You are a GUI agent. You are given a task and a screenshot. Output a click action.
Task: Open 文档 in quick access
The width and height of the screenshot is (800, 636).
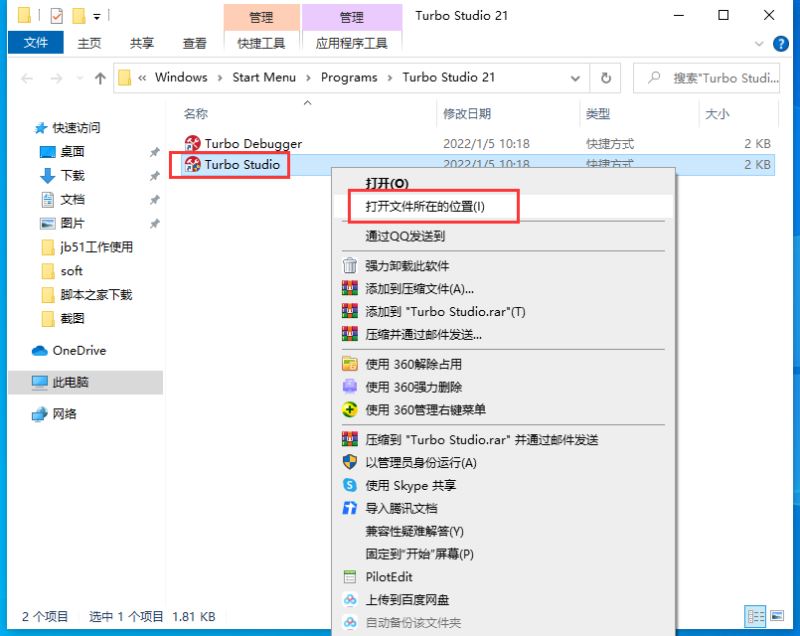62,199
